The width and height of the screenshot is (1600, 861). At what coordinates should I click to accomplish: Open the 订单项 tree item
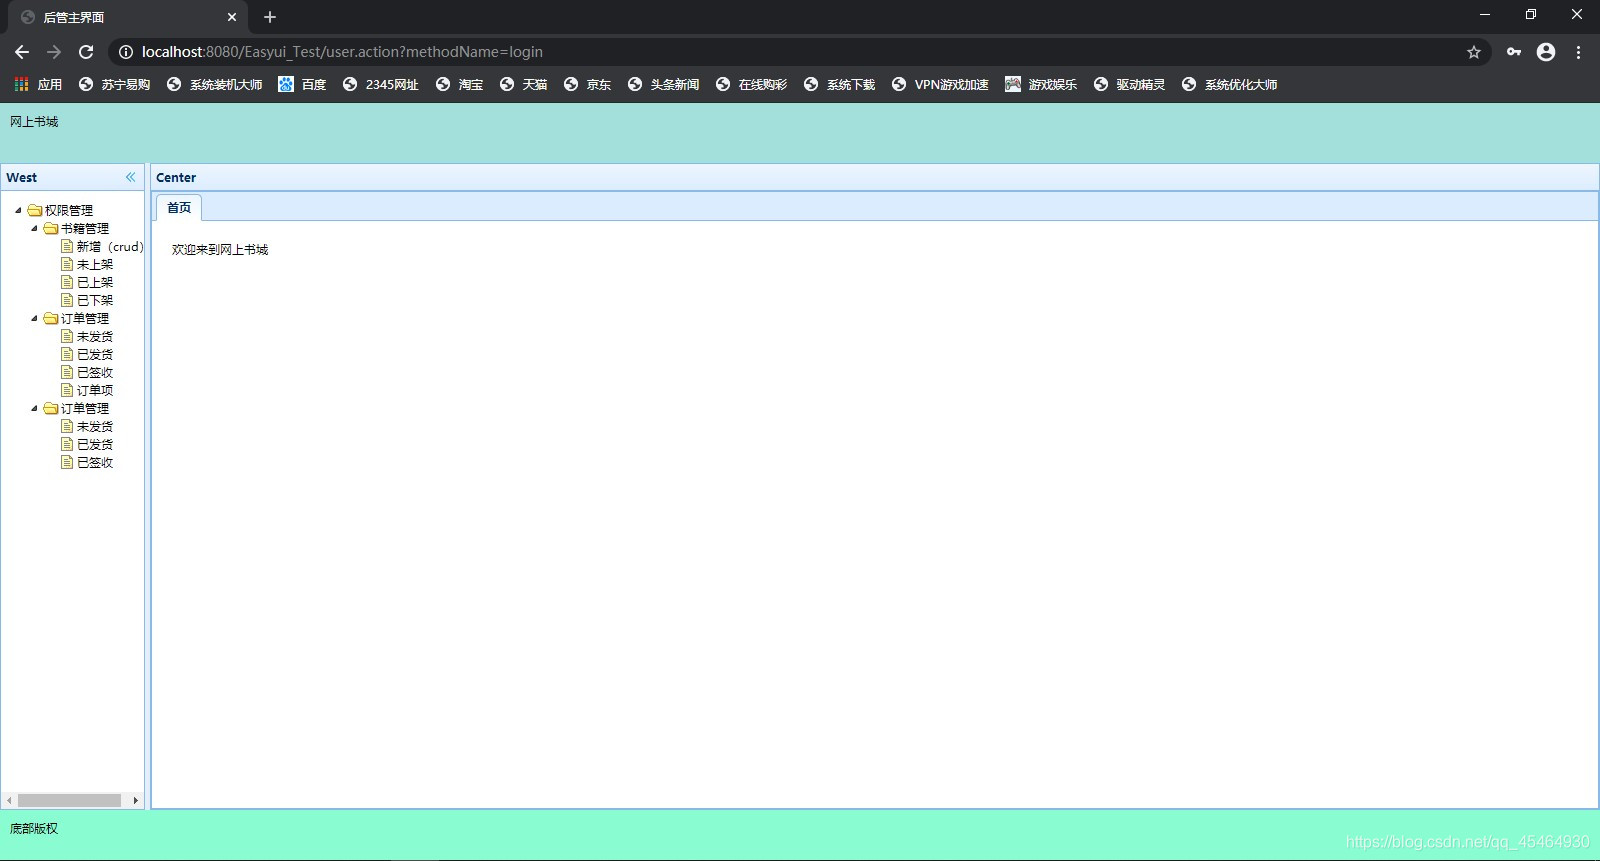click(95, 390)
